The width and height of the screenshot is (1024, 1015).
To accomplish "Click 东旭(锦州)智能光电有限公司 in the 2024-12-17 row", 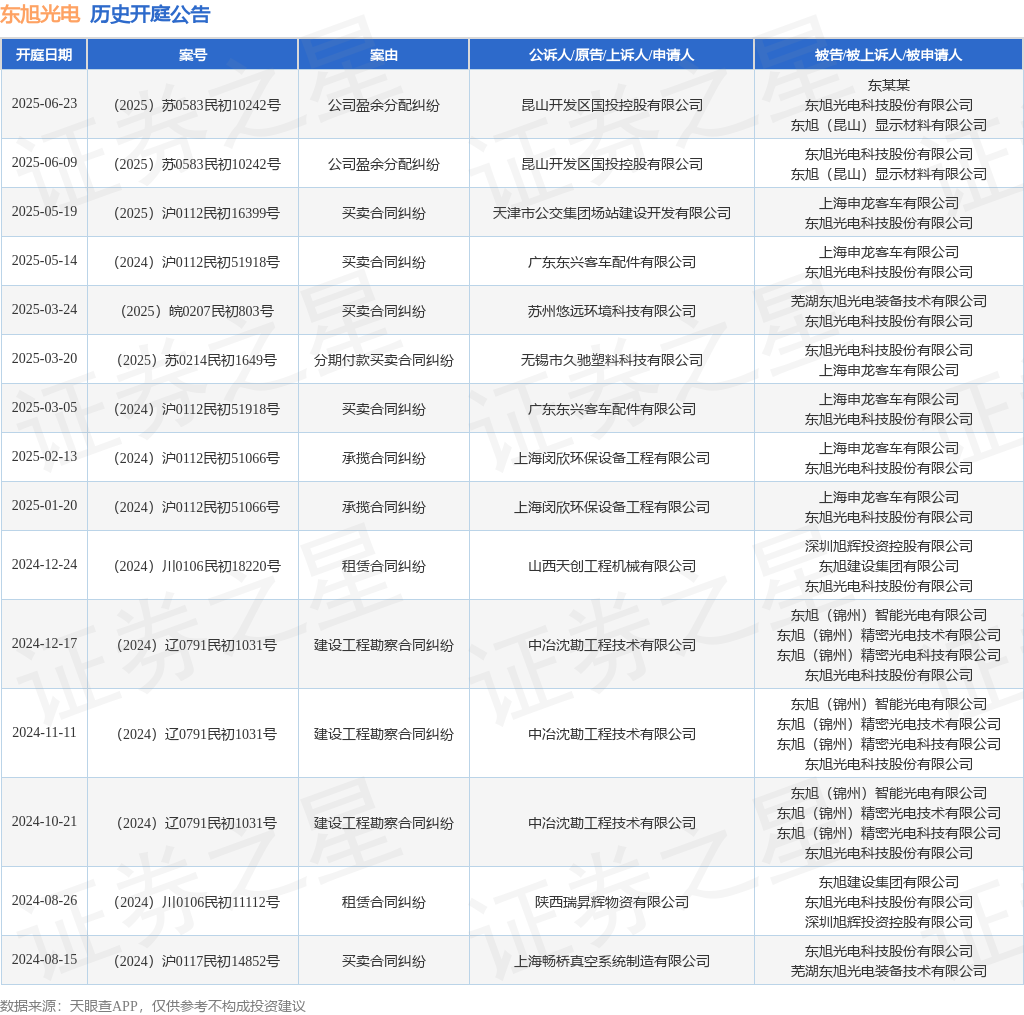I will 888,615.
